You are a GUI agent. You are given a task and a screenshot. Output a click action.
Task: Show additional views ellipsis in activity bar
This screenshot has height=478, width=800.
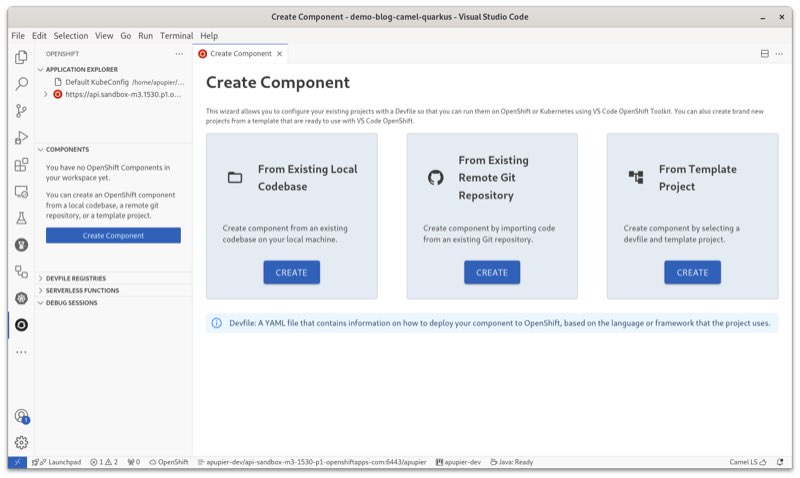(x=21, y=352)
